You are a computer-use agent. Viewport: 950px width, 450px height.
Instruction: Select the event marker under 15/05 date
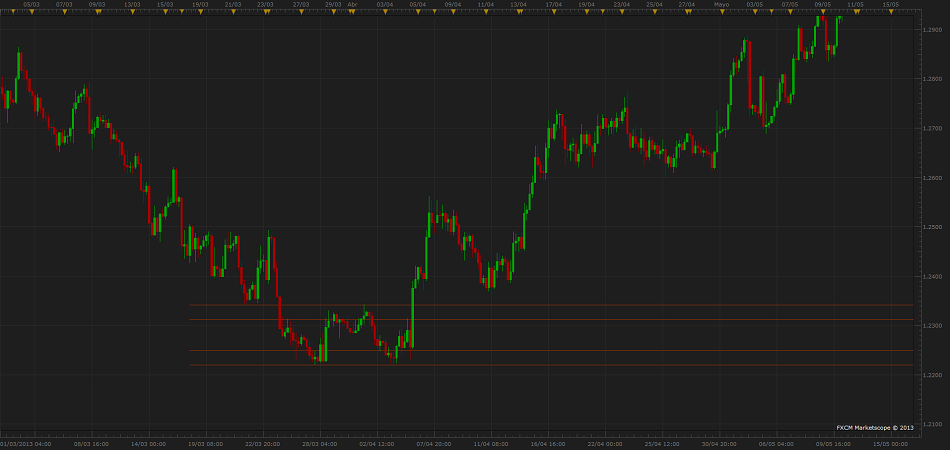pyautogui.click(x=889, y=12)
